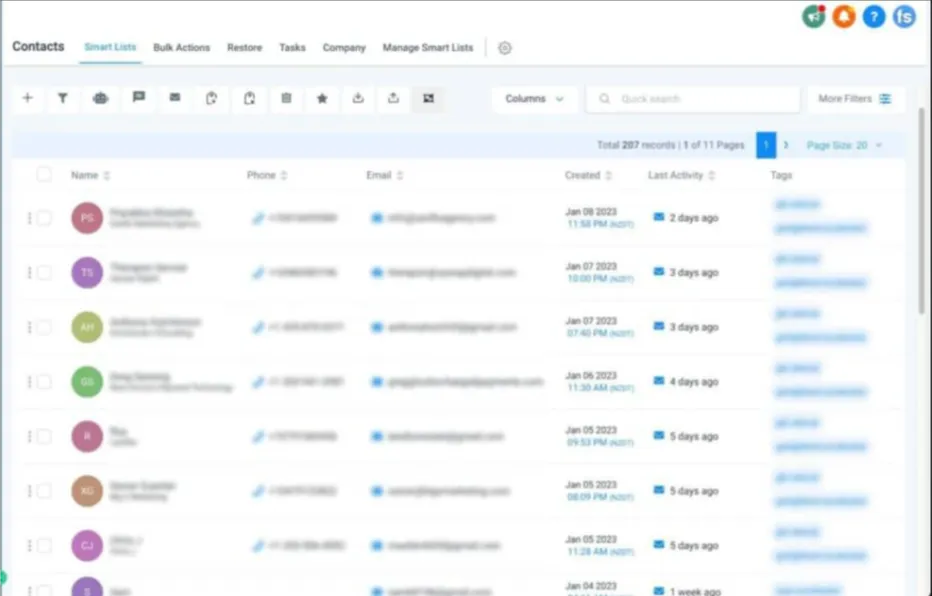Open the blue question mark help icon
The height and width of the screenshot is (596, 932).
point(874,17)
